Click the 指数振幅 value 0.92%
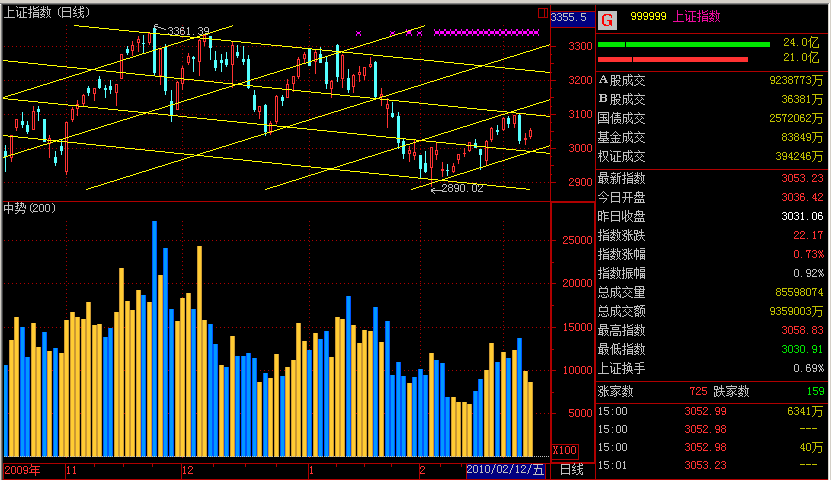 pyautogui.click(x=808, y=273)
